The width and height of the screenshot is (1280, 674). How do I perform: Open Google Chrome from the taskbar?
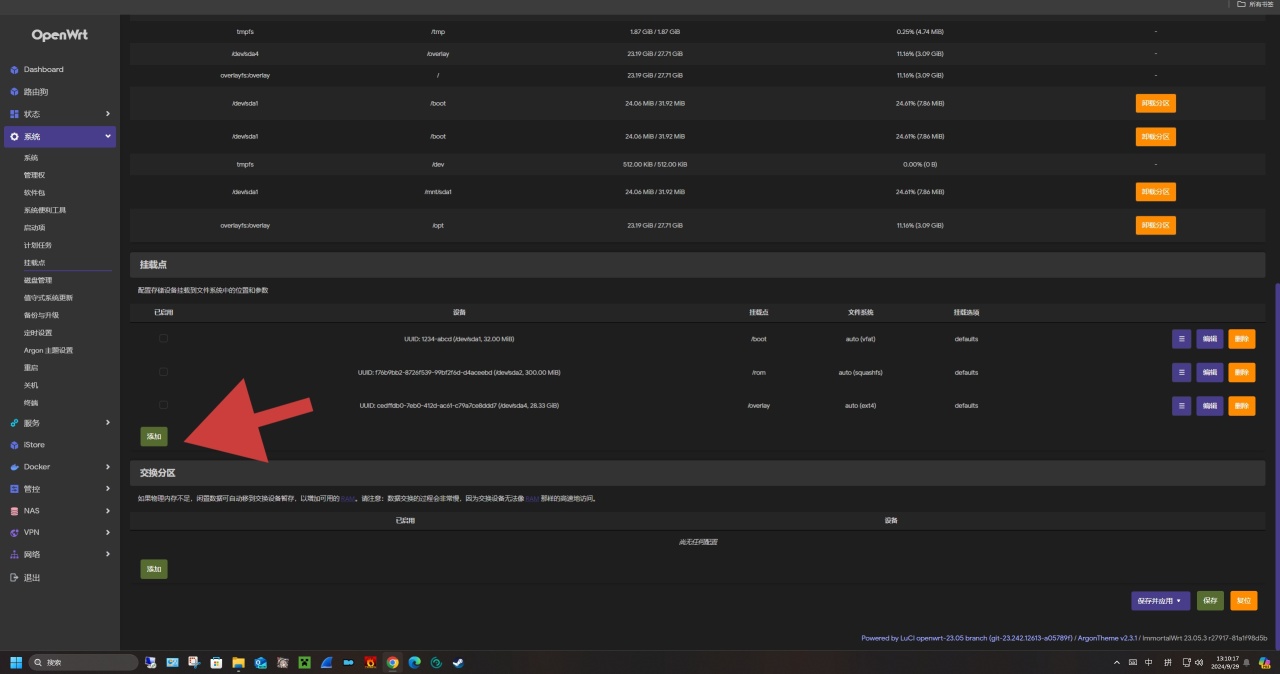[393, 662]
